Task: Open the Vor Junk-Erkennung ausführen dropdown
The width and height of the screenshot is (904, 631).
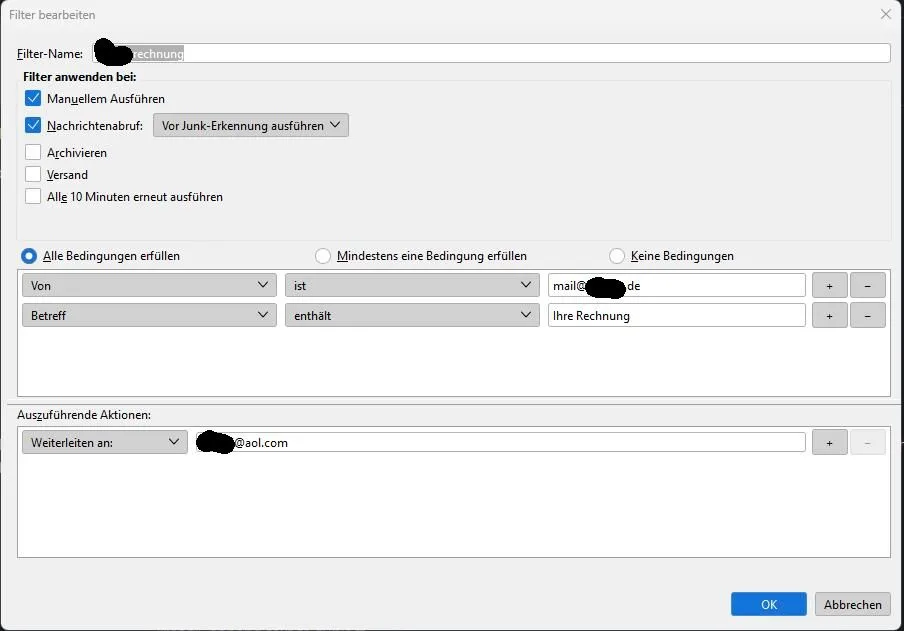Action: click(x=251, y=125)
